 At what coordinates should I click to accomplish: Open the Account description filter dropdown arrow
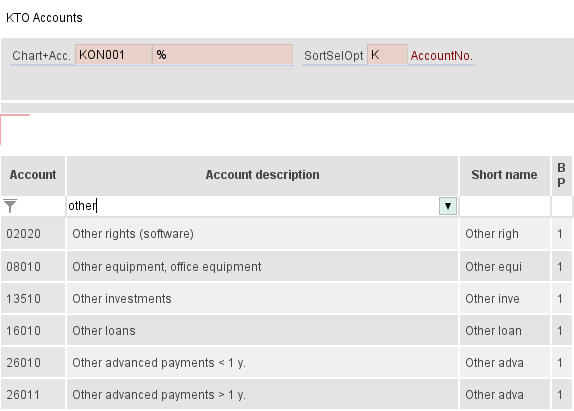(448, 206)
